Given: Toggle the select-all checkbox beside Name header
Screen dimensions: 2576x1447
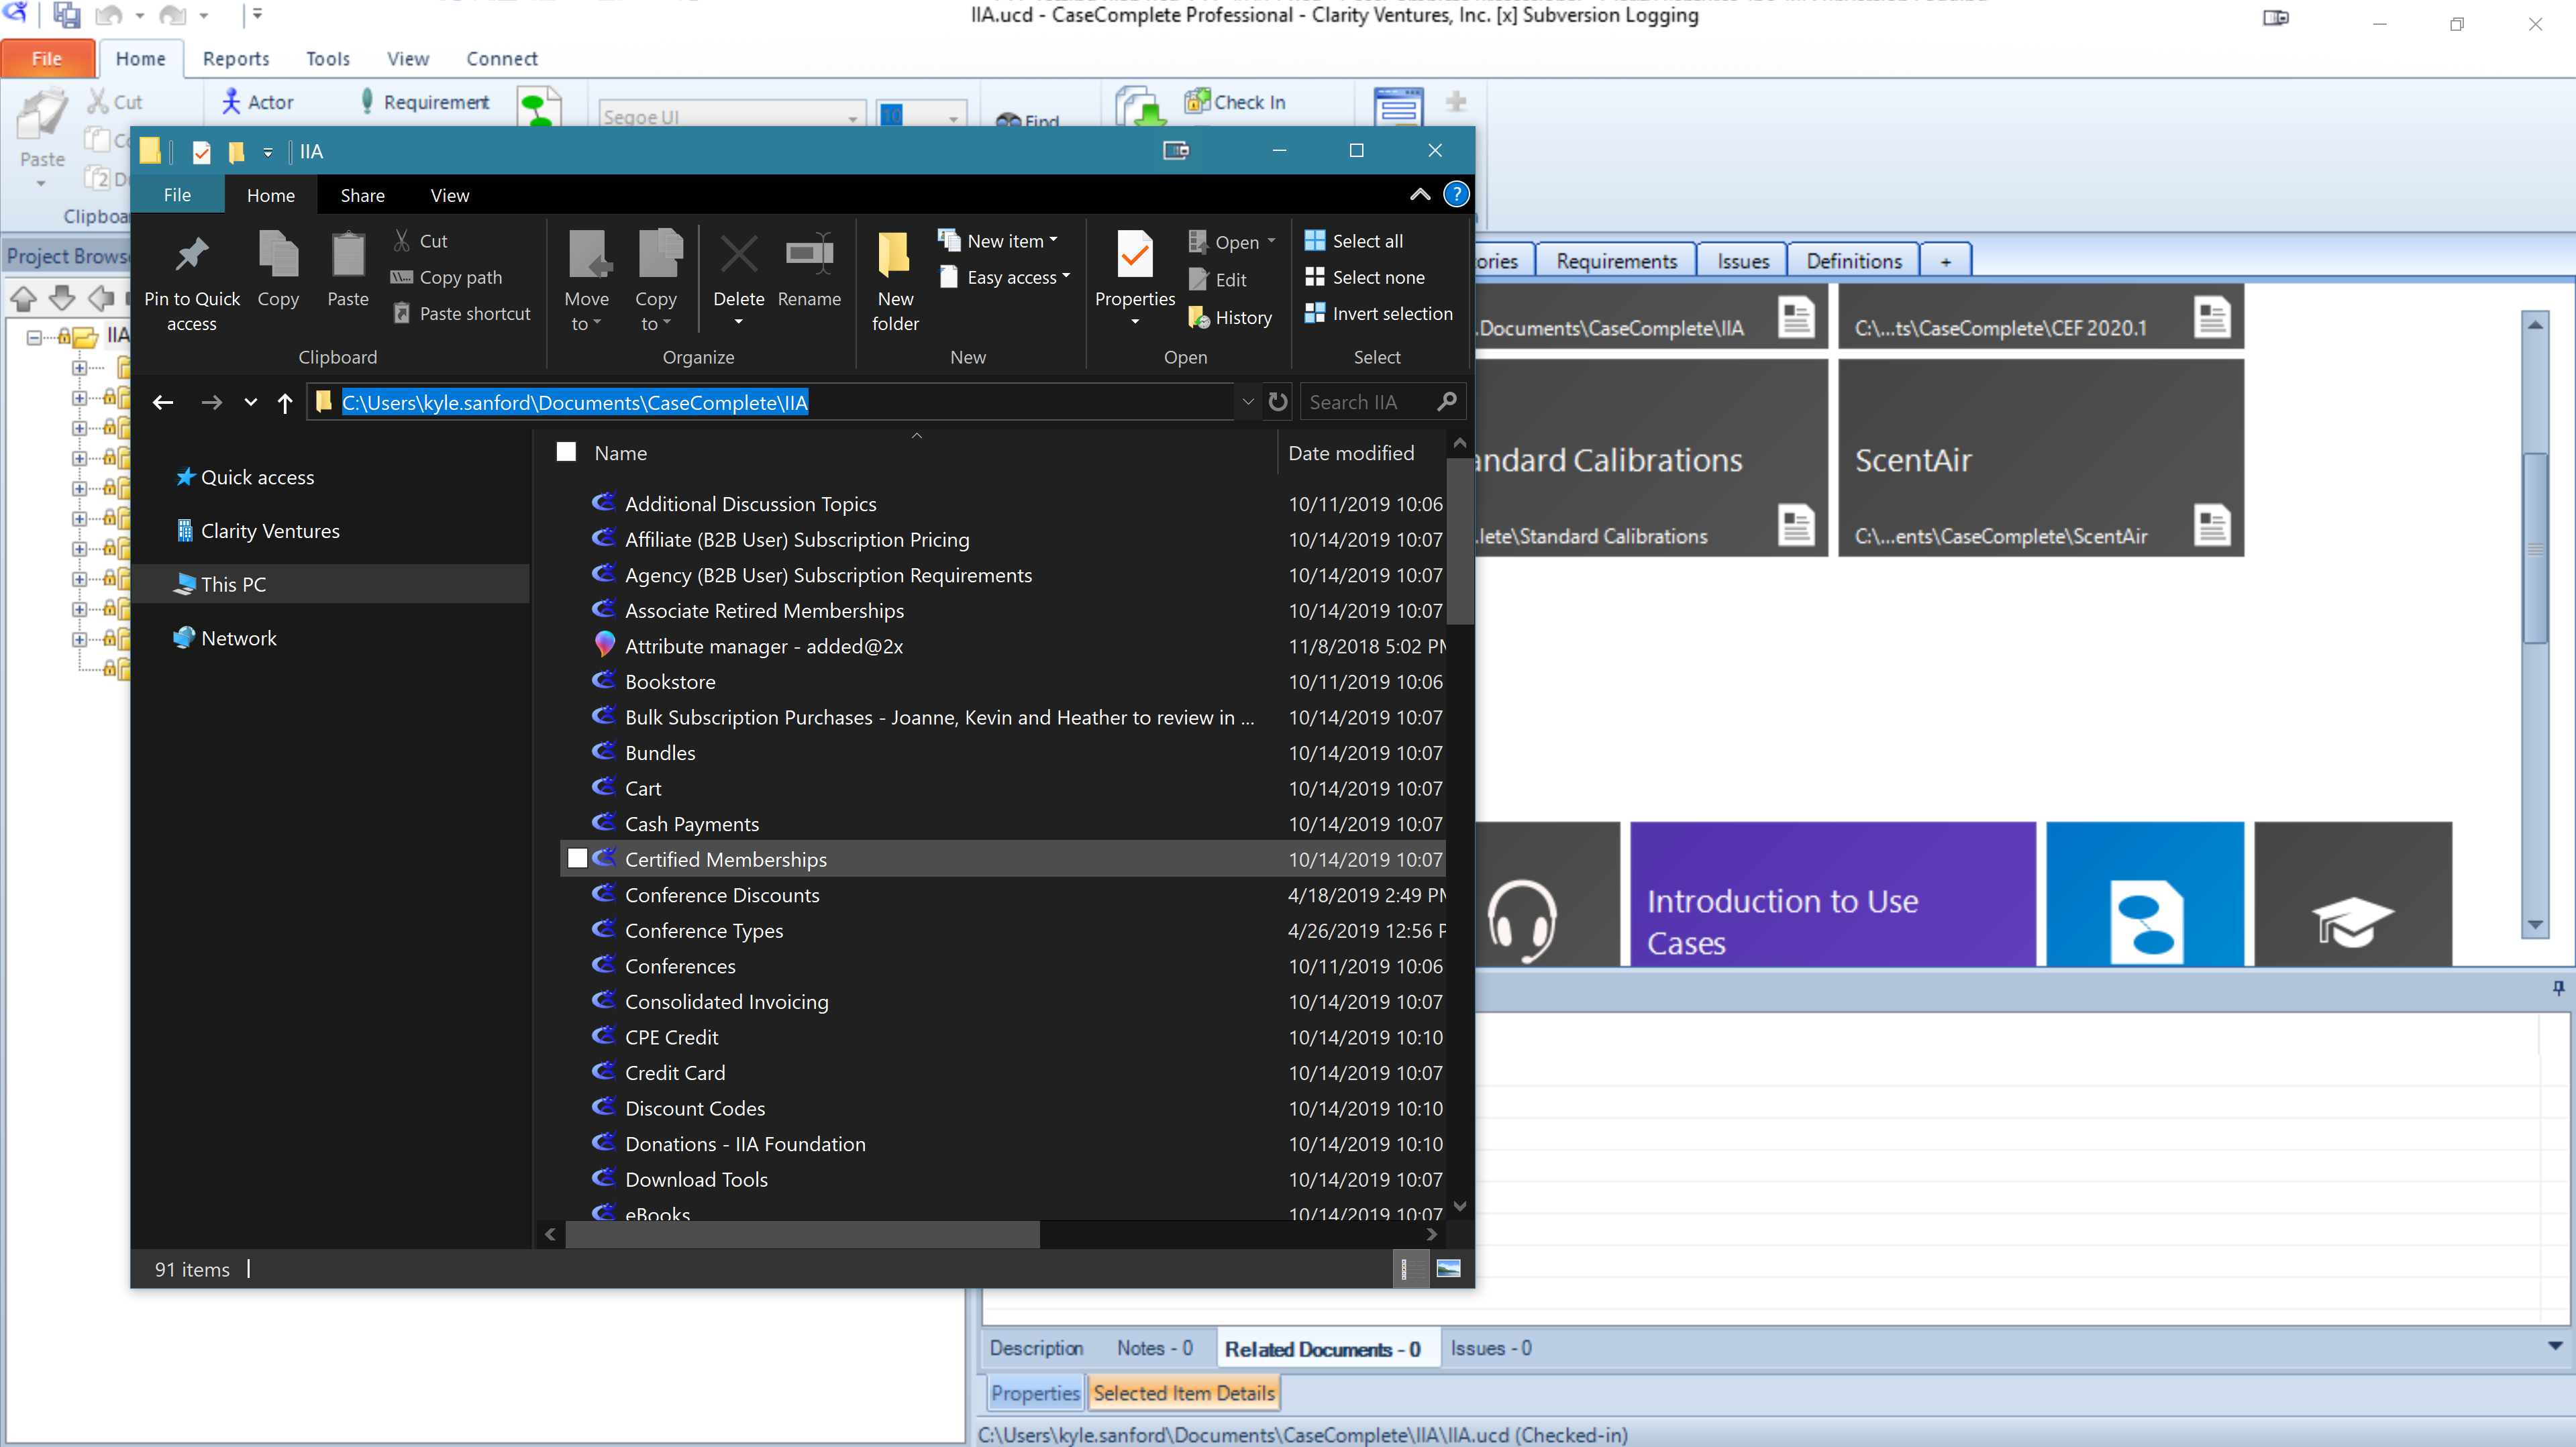Looking at the screenshot, I should [x=567, y=452].
